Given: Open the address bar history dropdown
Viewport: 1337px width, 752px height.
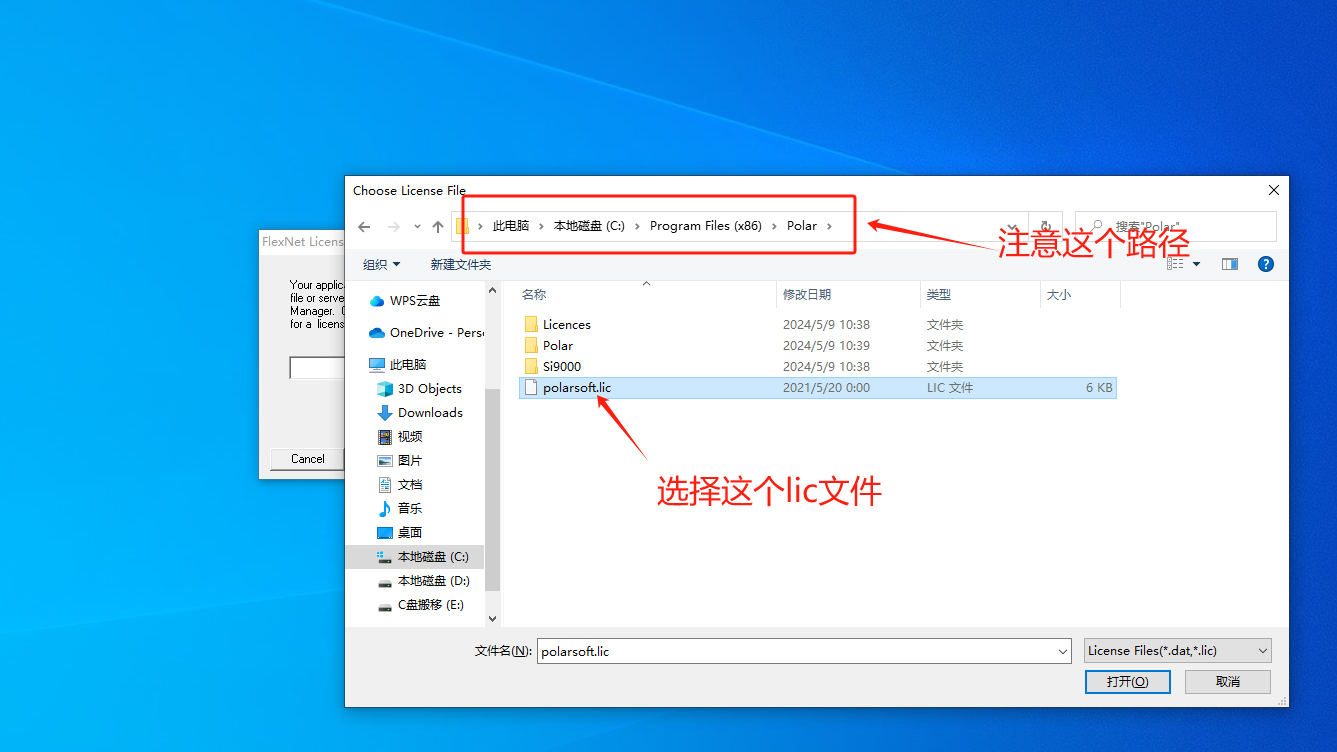Looking at the screenshot, I should pyautogui.click(x=1013, y=227).
